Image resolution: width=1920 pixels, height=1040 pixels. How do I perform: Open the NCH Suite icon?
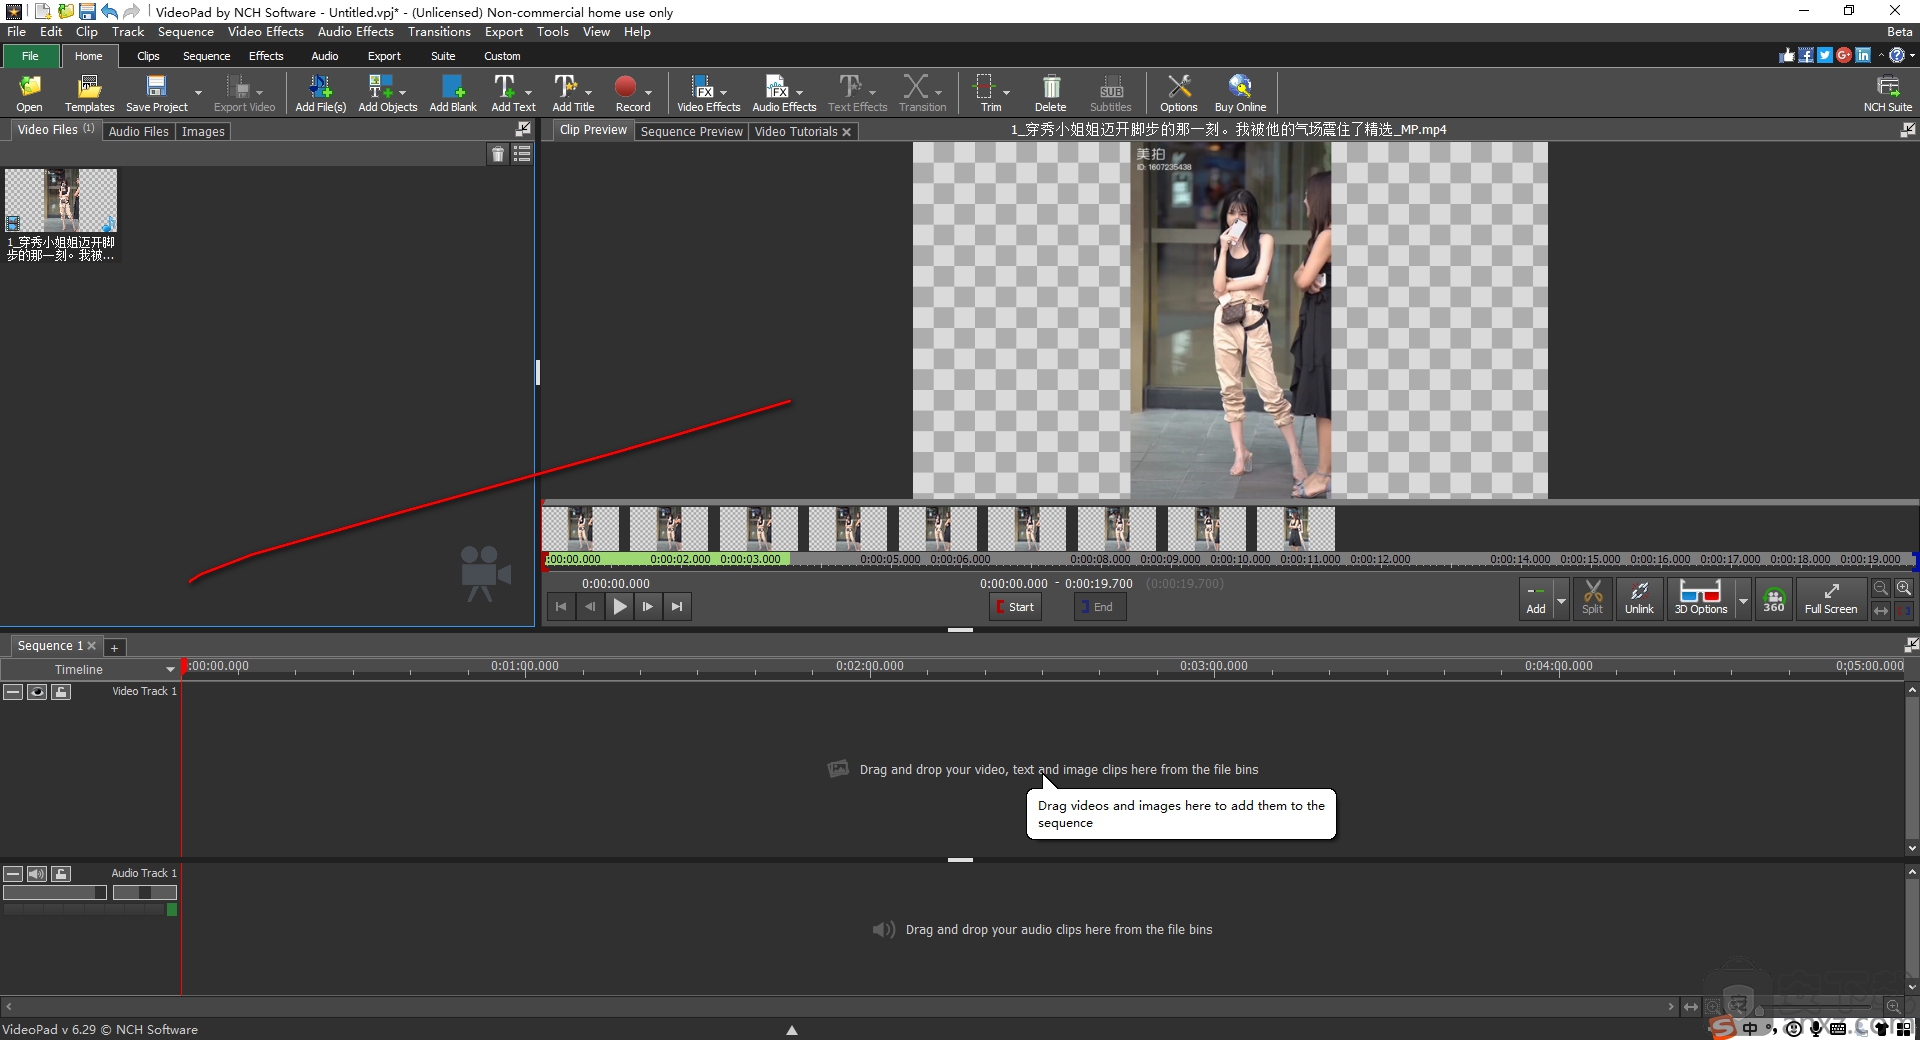click(1887, 93)
